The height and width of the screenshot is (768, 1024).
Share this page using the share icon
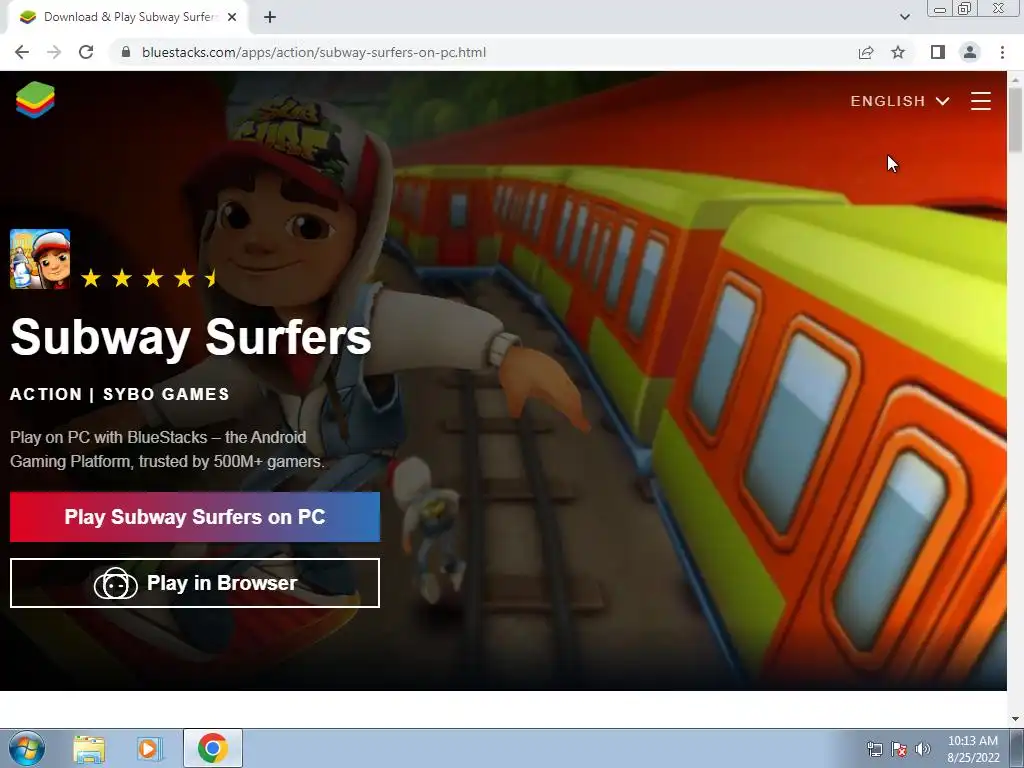point(866,52)
